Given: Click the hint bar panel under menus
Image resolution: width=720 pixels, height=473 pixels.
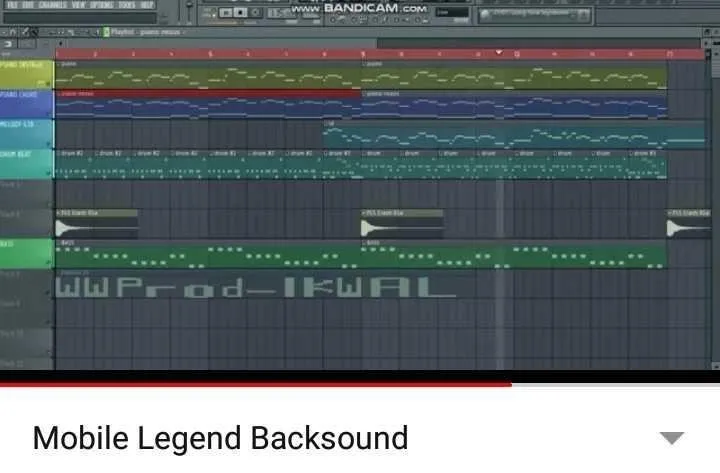Looking at the screenshot, I should [80, 18].
